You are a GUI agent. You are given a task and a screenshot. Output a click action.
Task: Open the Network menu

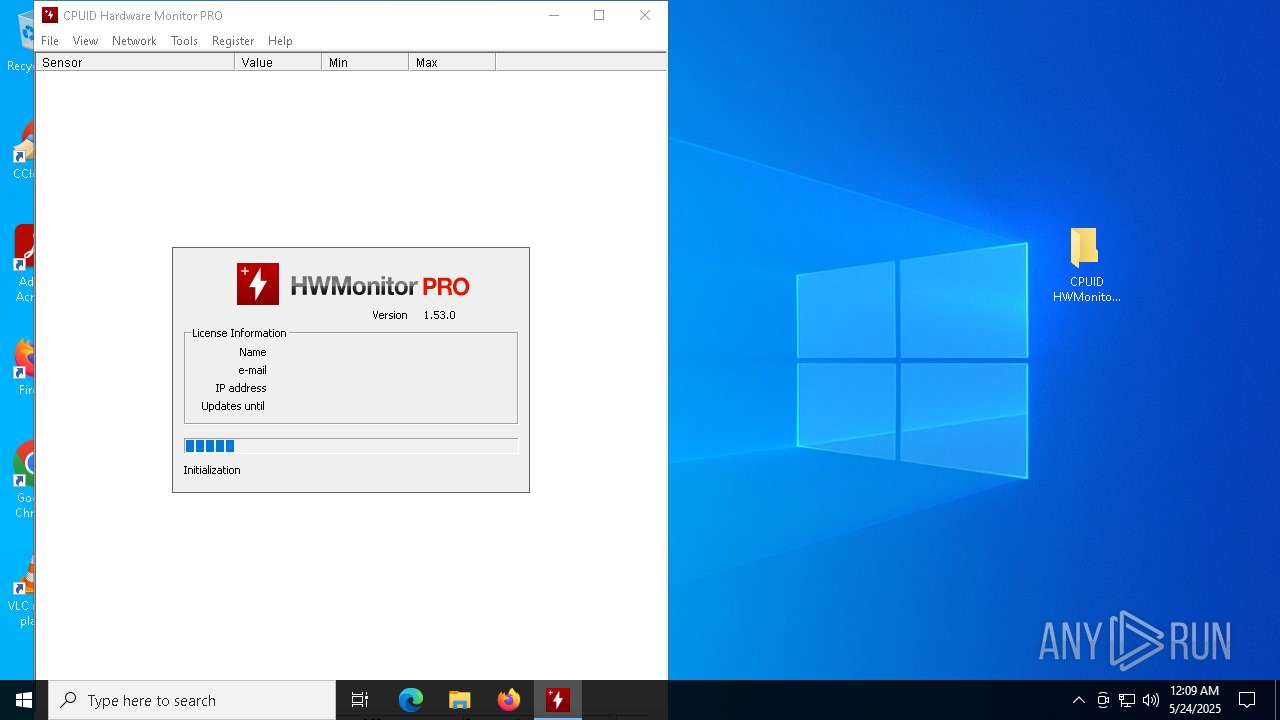click(x=134, y=41)
